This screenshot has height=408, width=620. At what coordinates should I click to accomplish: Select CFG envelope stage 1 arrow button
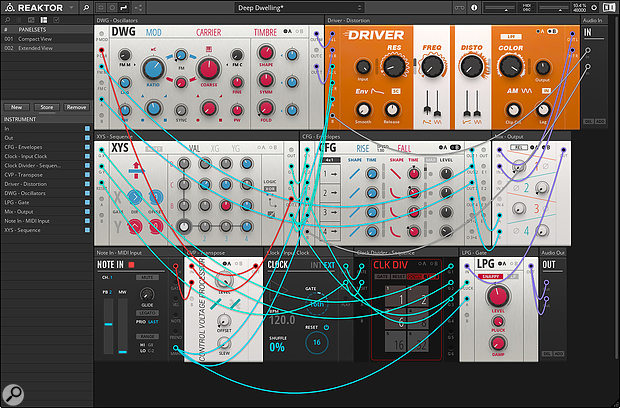(330, 174)
